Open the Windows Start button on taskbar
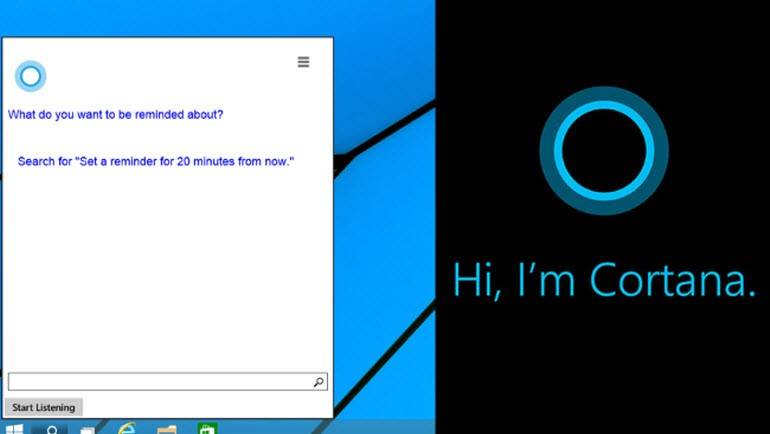The height and width of the screenshot is (434, 770). point(14,429)
